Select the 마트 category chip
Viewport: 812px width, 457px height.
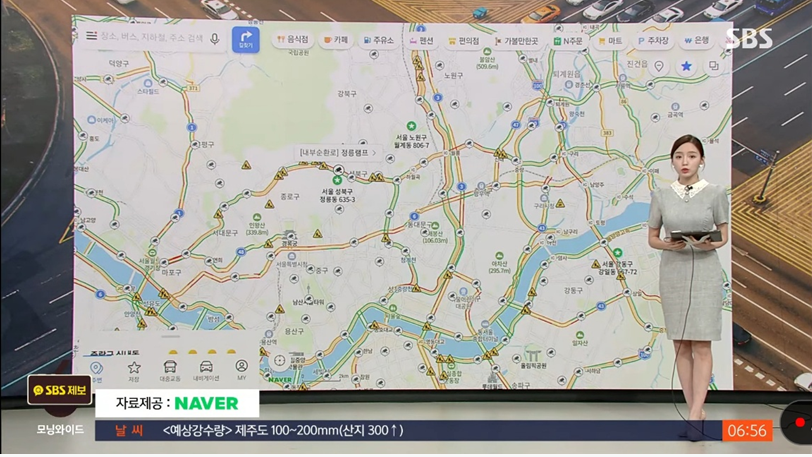[x=611, y=41]
